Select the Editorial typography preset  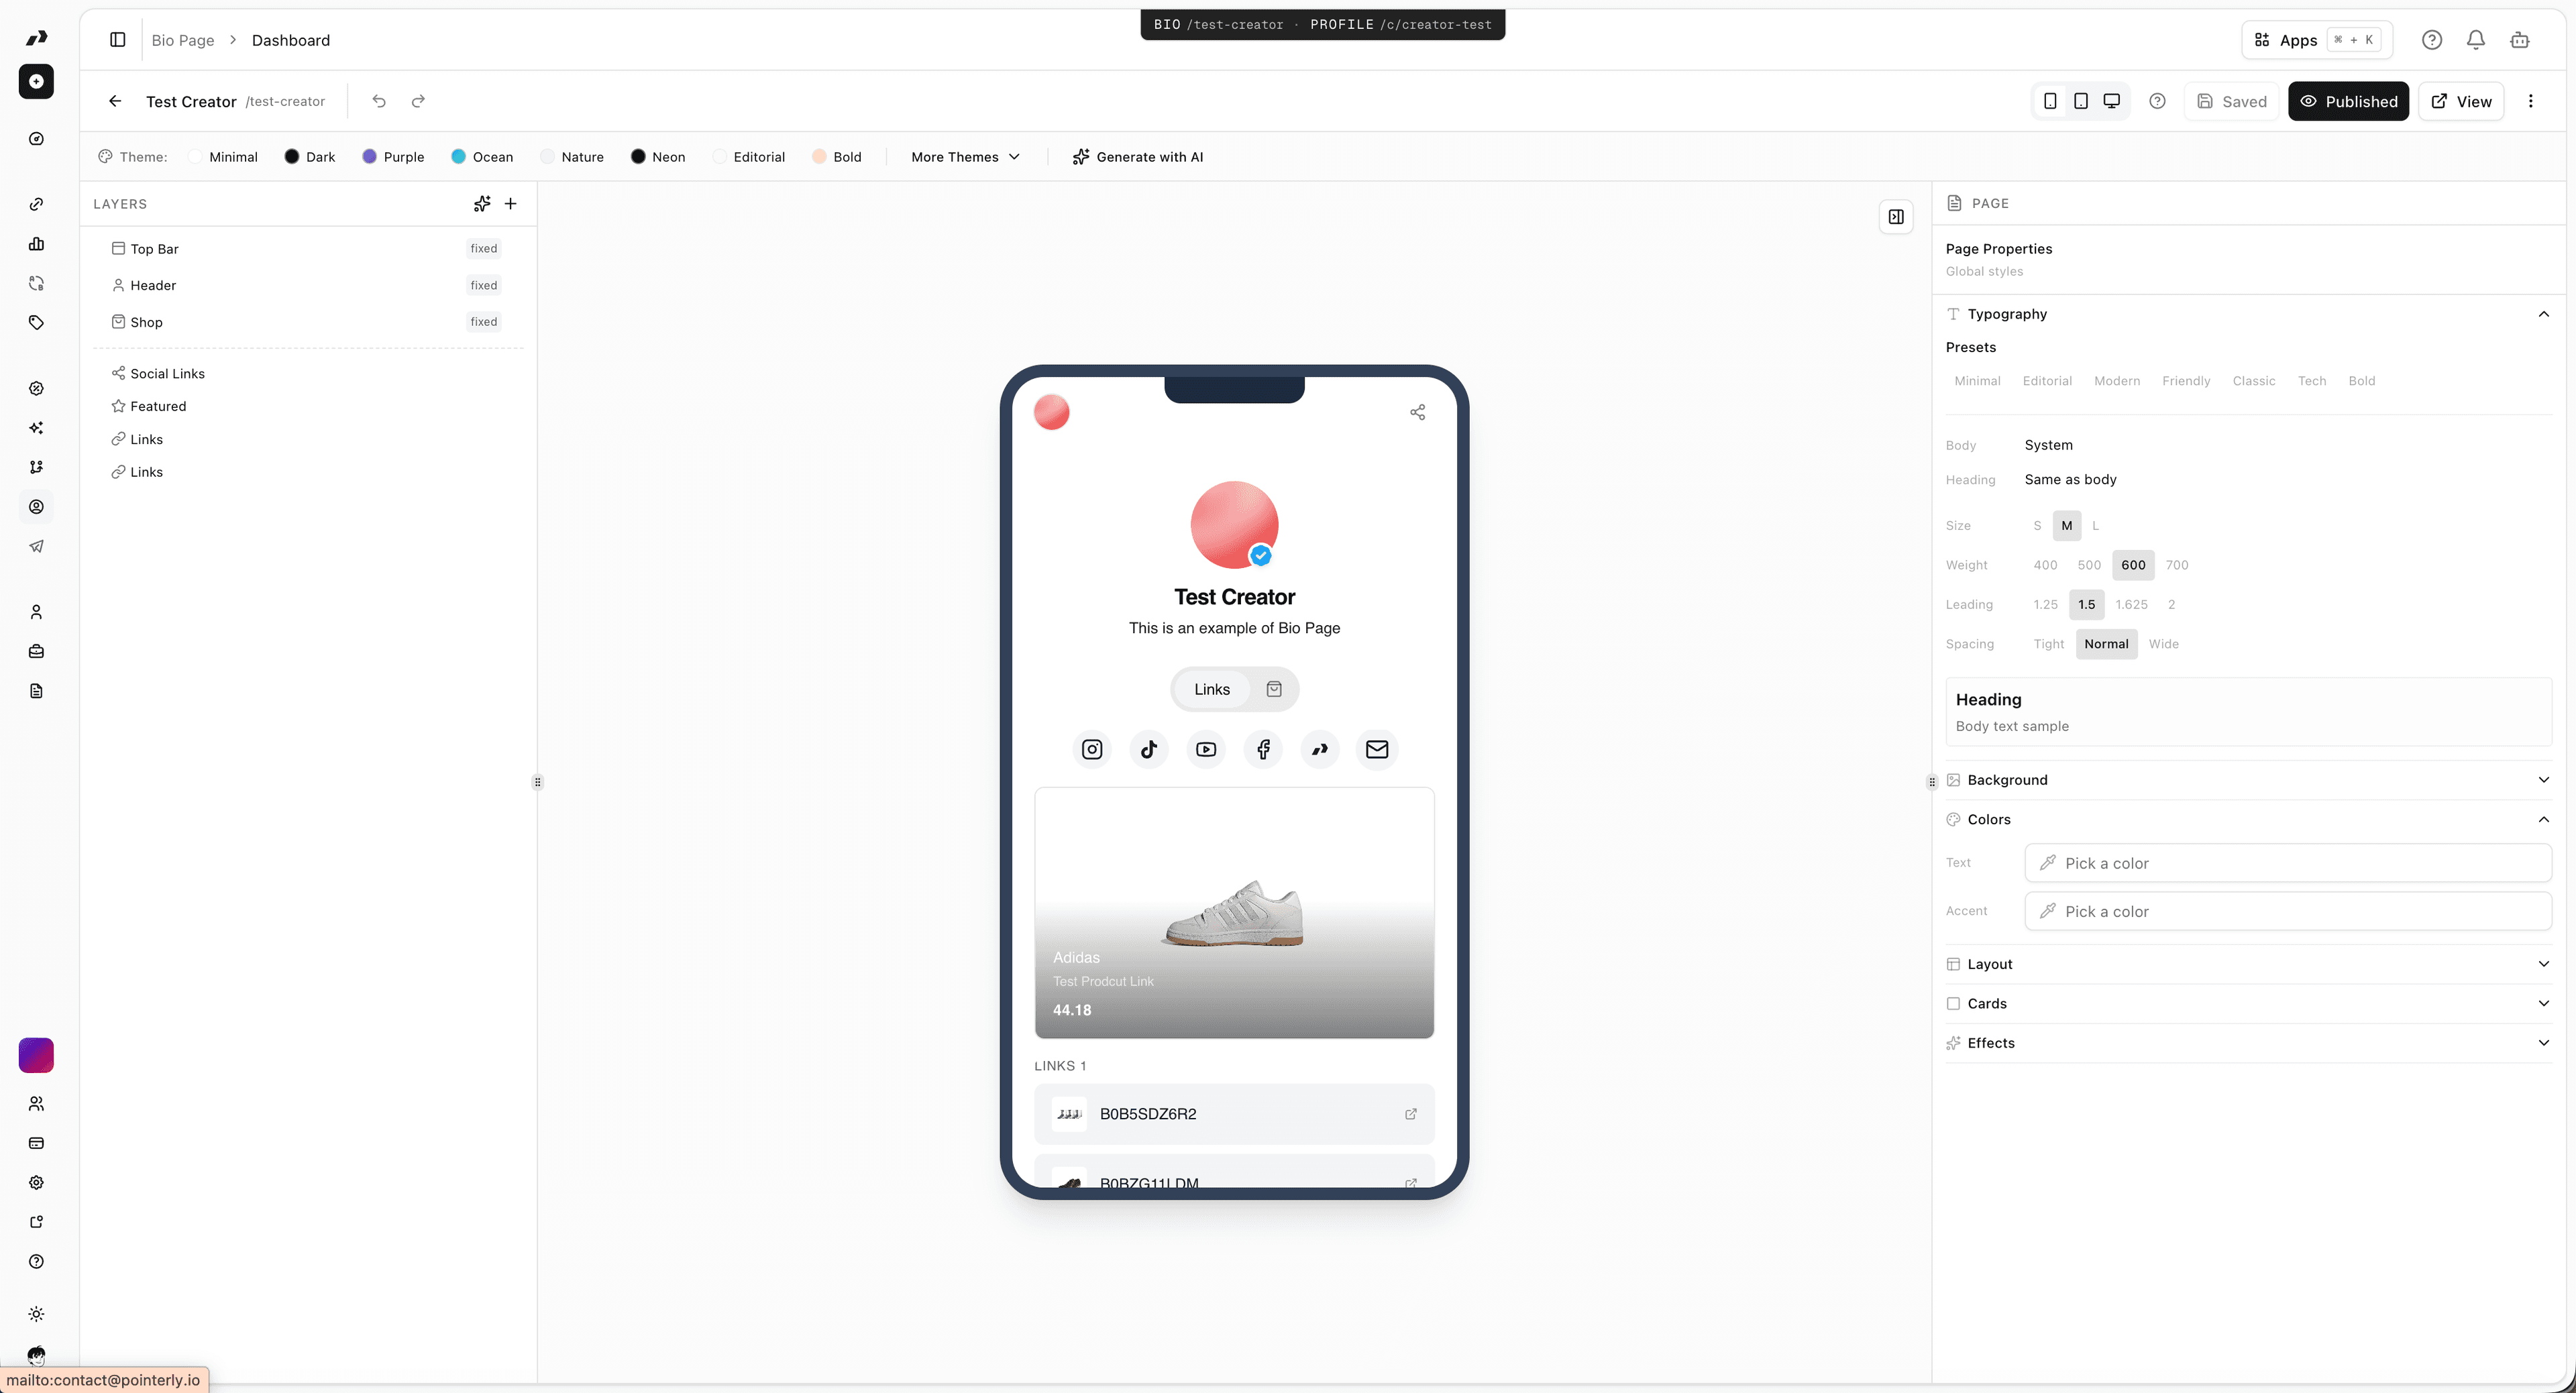tap(2046, 380)
